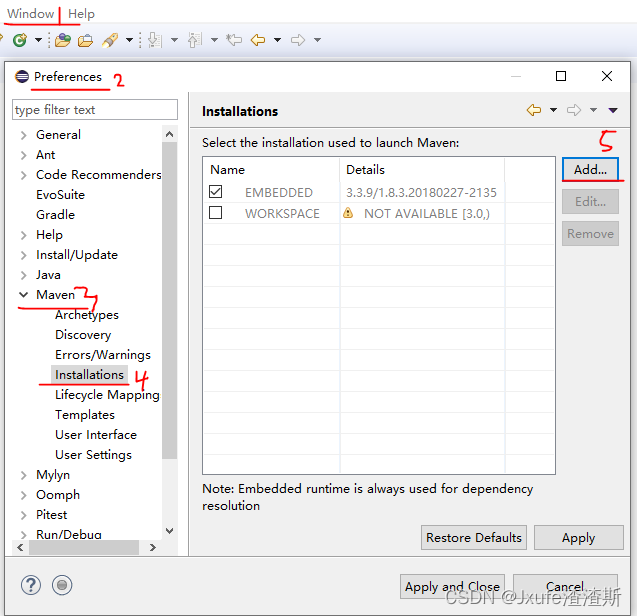Expand the Ant tree node
Viewport: 637px width, 616px height.
(x=24, y=155)
